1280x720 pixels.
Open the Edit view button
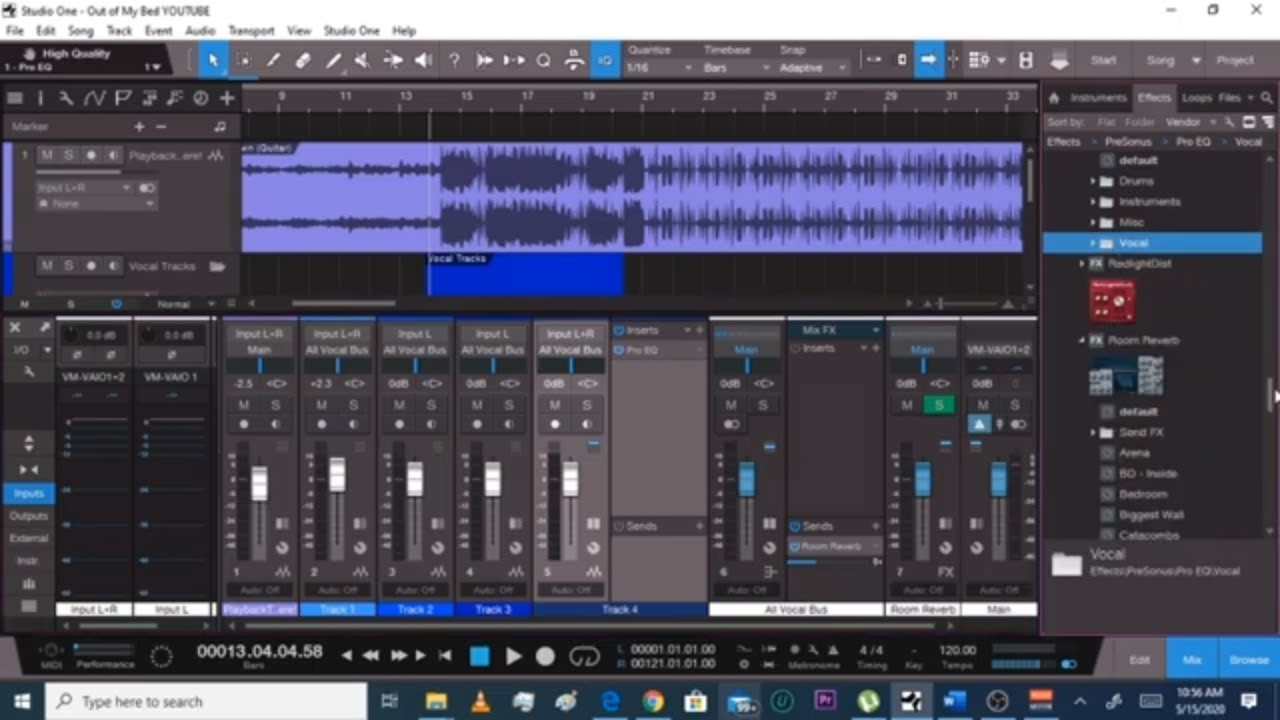pyautogui.click(x=1139, y=660)
